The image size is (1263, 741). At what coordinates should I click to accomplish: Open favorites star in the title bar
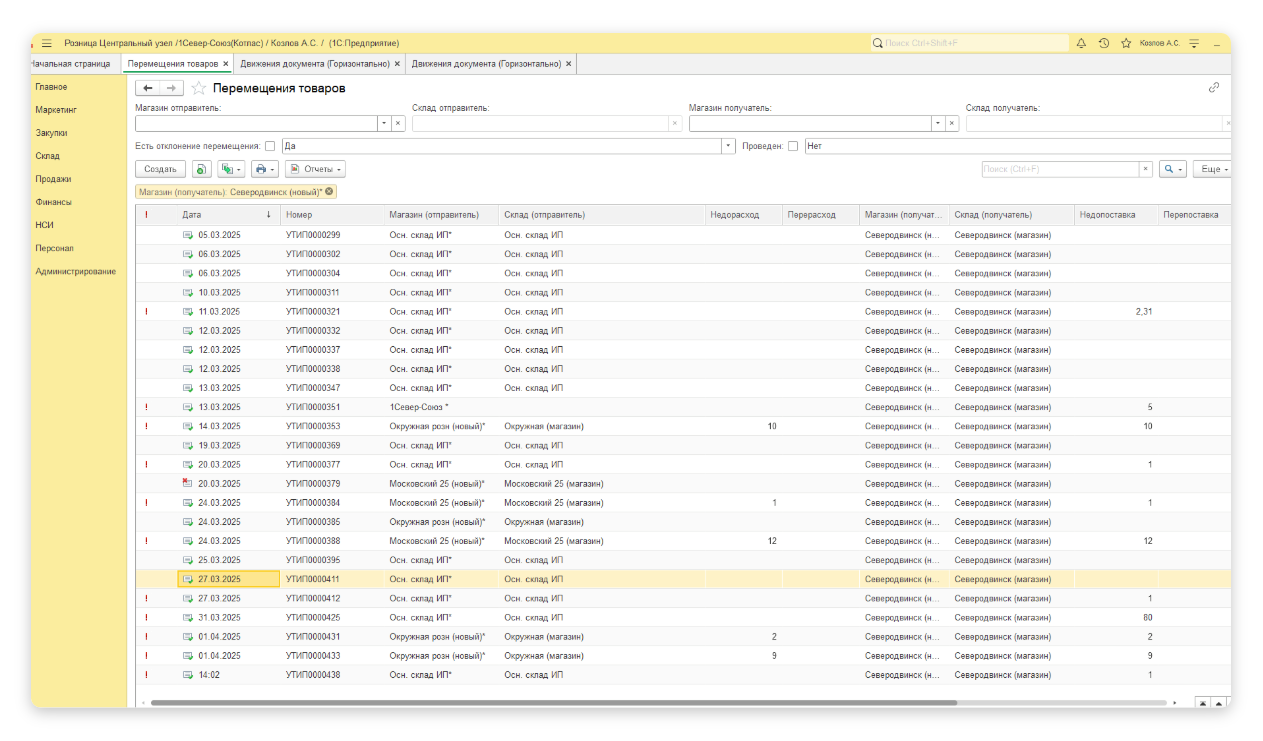[1126, 43]
